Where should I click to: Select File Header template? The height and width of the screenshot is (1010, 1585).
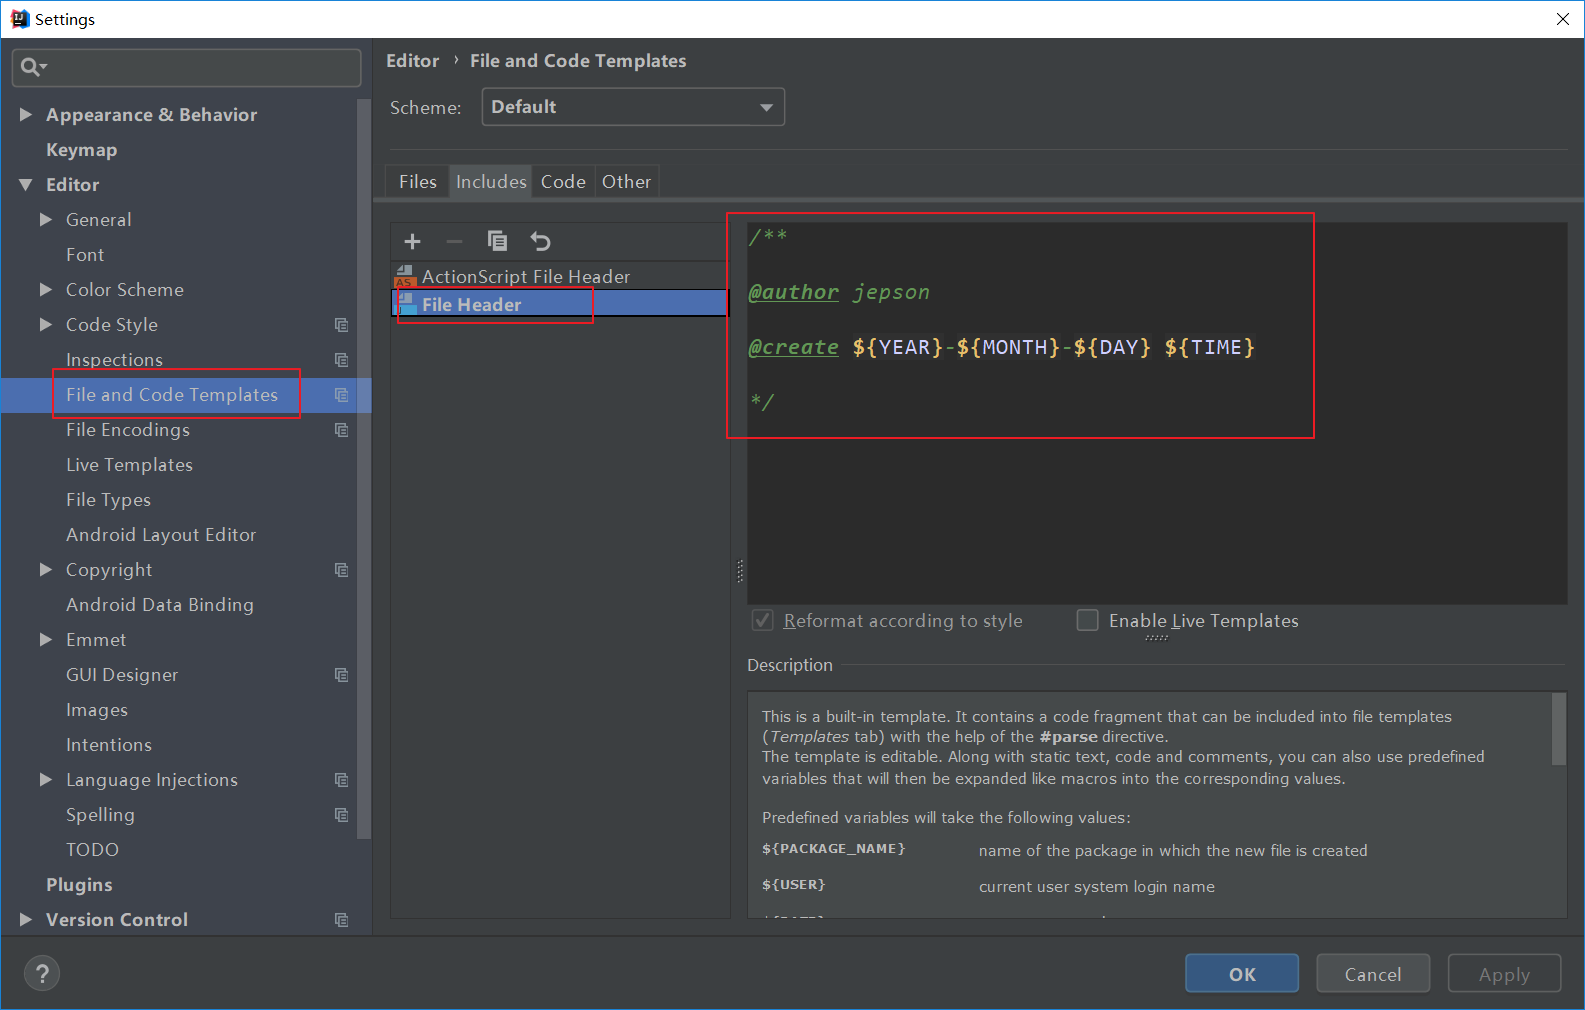coord(560,304)
